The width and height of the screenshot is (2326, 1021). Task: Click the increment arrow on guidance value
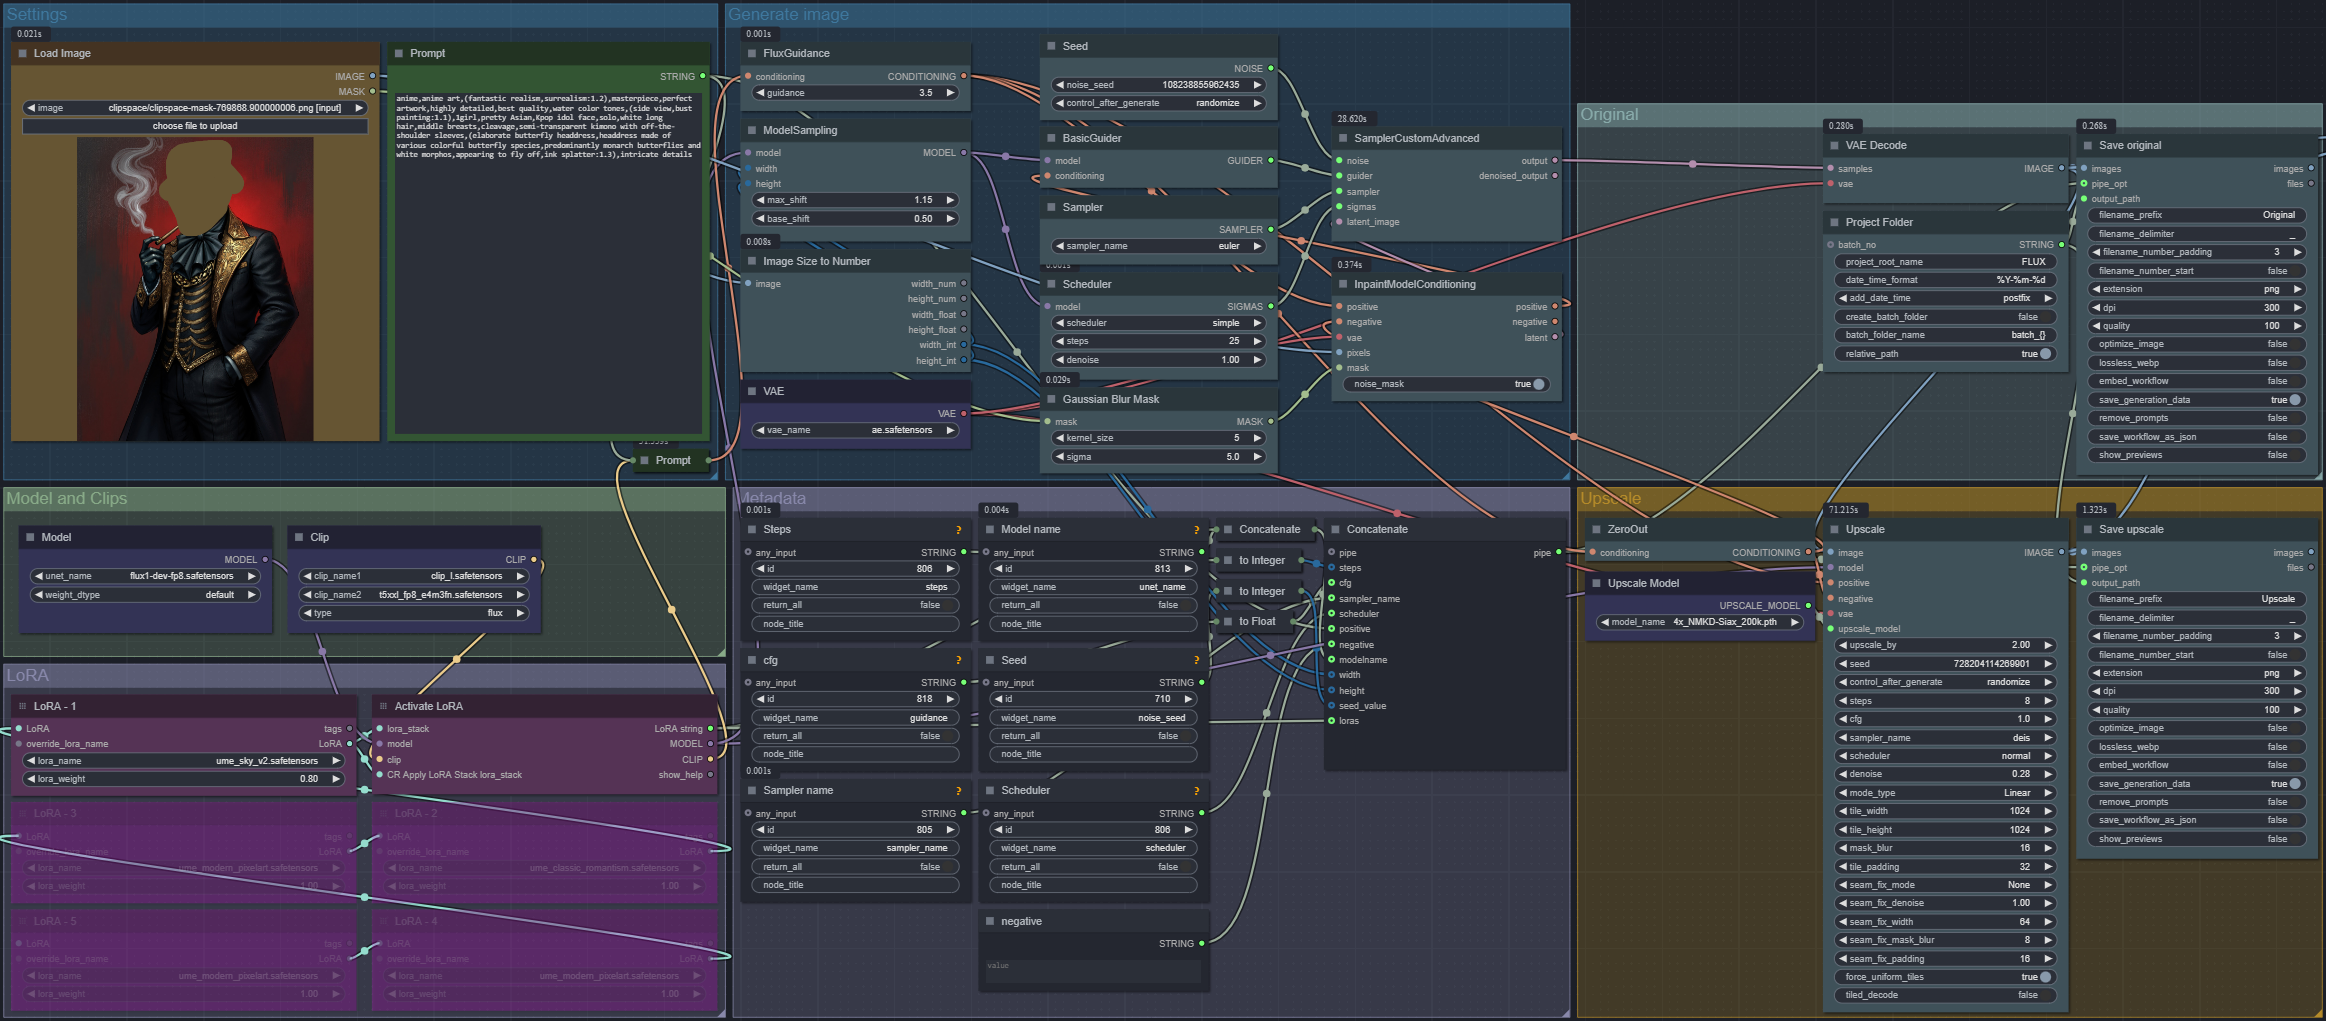click(950, 93)
